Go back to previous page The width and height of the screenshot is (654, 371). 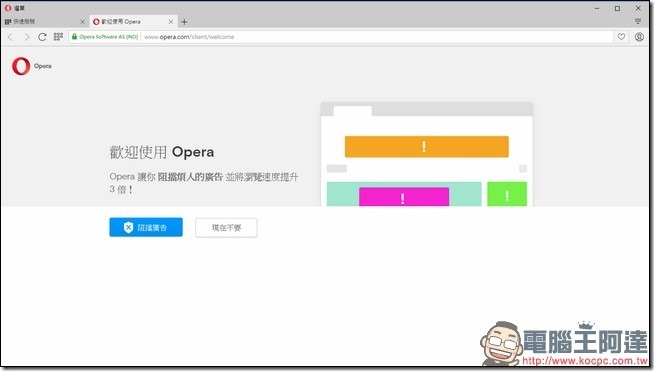[x=10, y=37]
